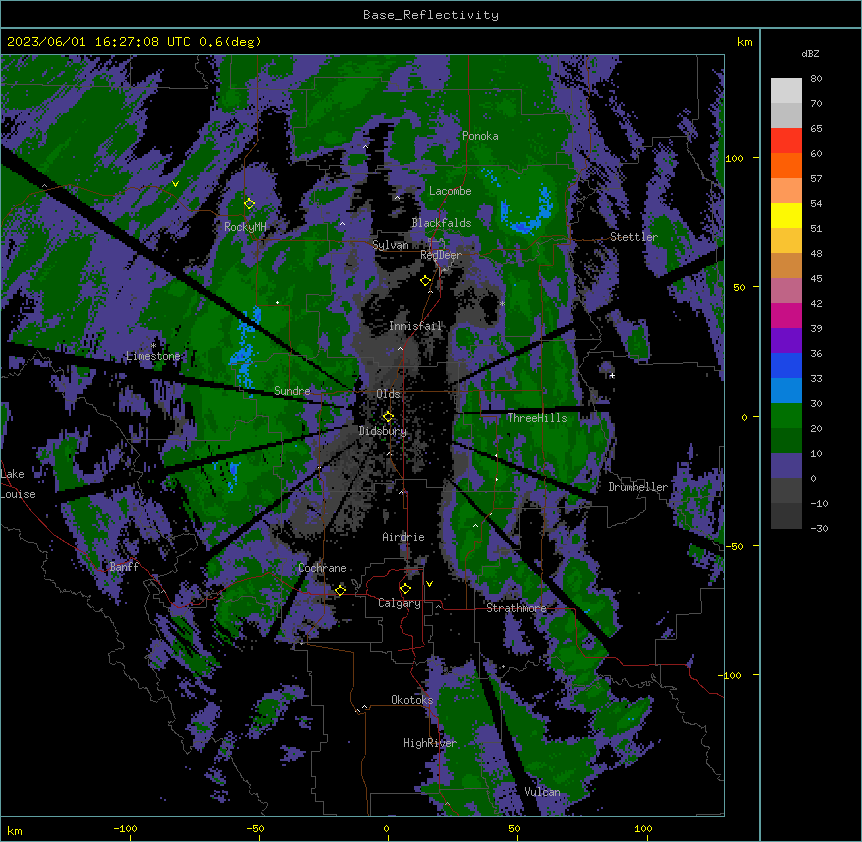Image resolution: width=862 pixels, height=842 pixels.
Task: Click the -30 dBZ dark gray legend swatch
Action: (x=786, y=516)
